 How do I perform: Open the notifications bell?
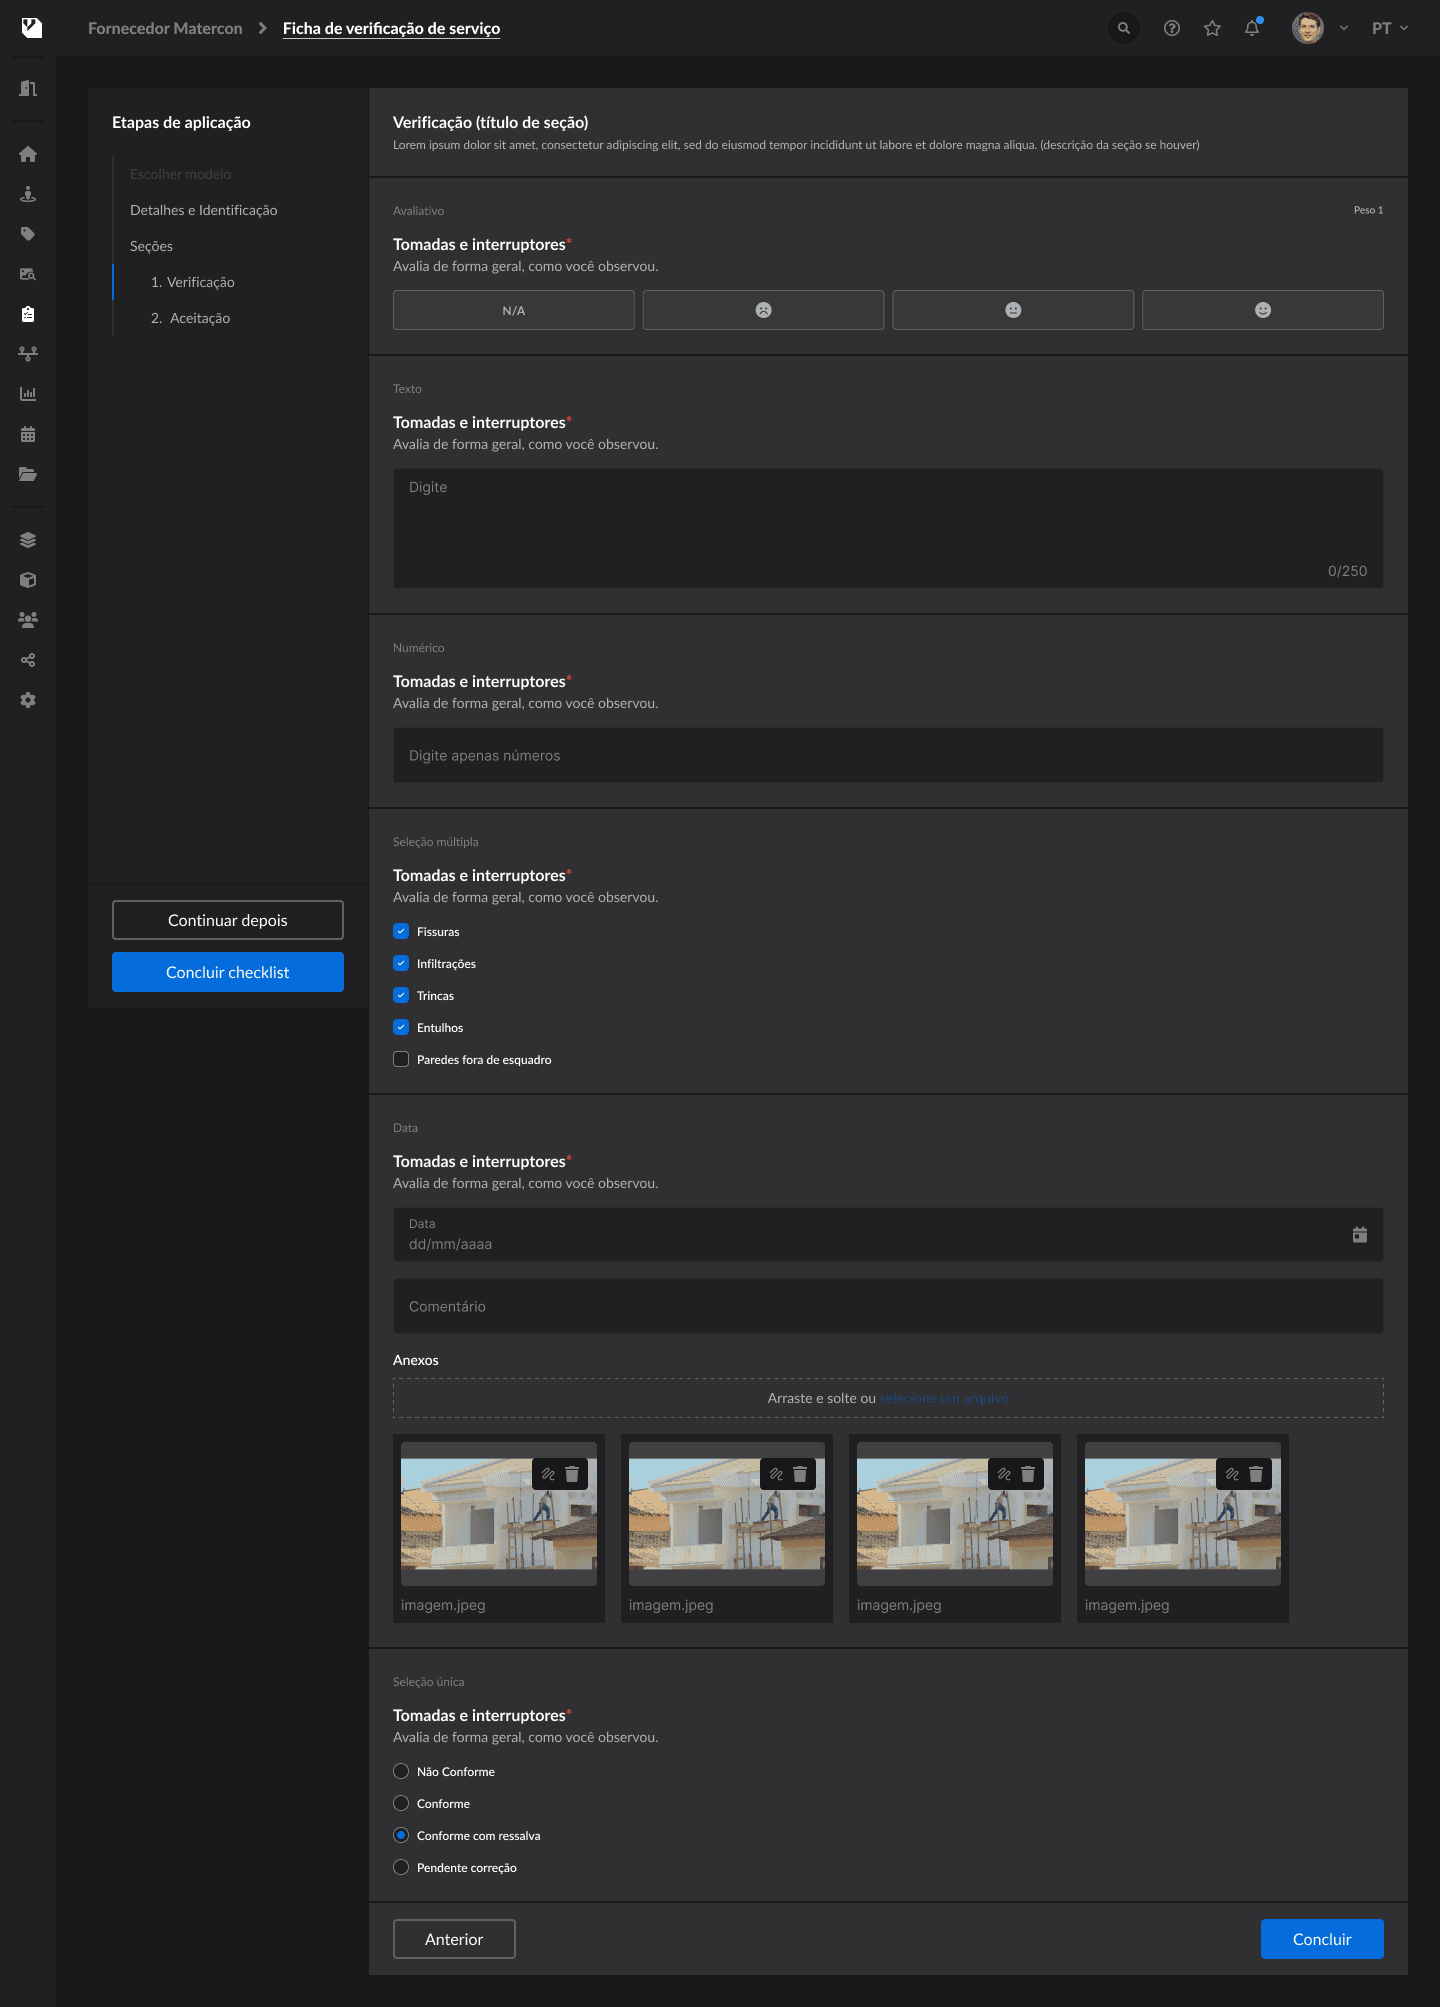pyautogui.click(x=1252, y=28)
